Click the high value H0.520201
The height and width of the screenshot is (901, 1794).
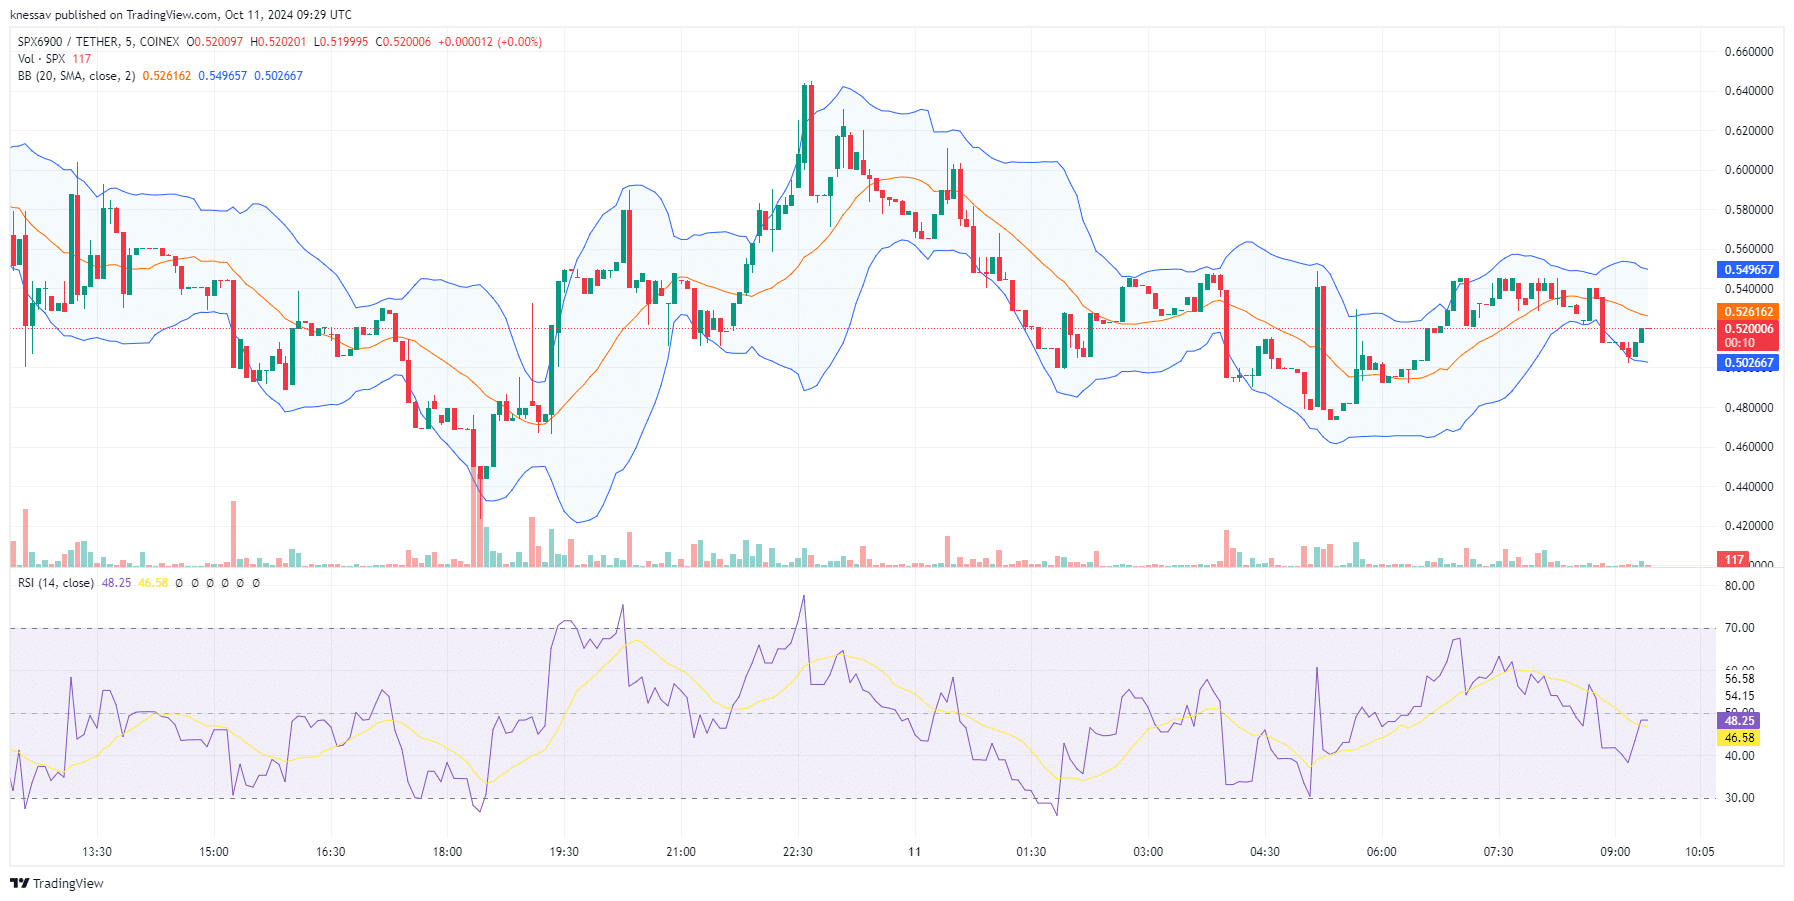click(278, 42)
